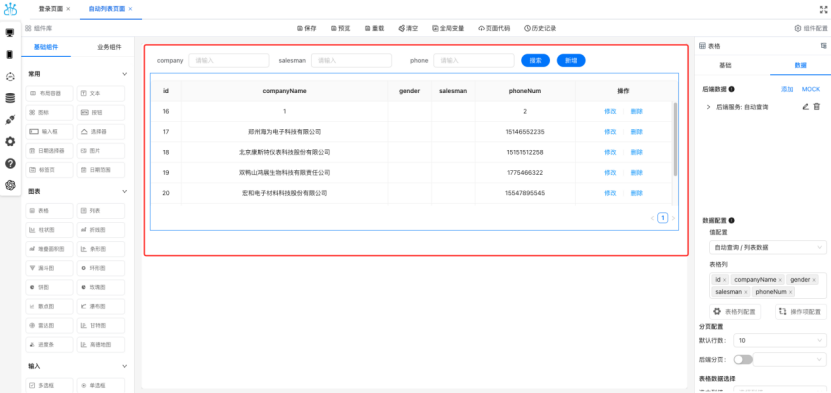Click 添加 link beside 后端数据
Image resolution: width=831 pixels, height=393 pixels.
coord(787,90)
